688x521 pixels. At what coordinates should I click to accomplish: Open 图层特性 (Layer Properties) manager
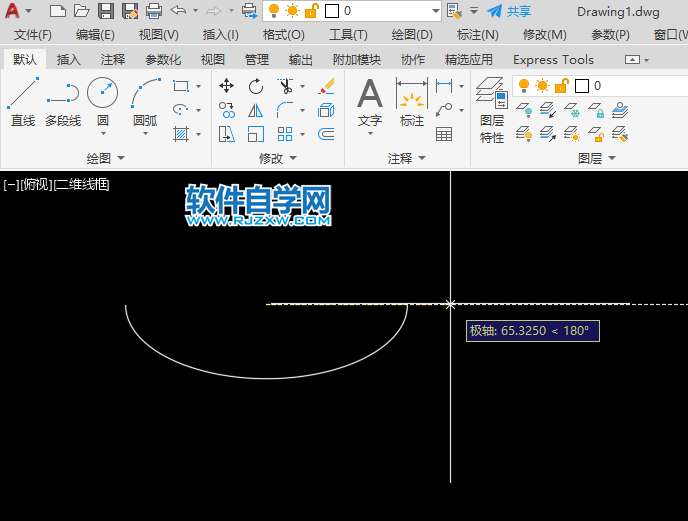(491, 110)
